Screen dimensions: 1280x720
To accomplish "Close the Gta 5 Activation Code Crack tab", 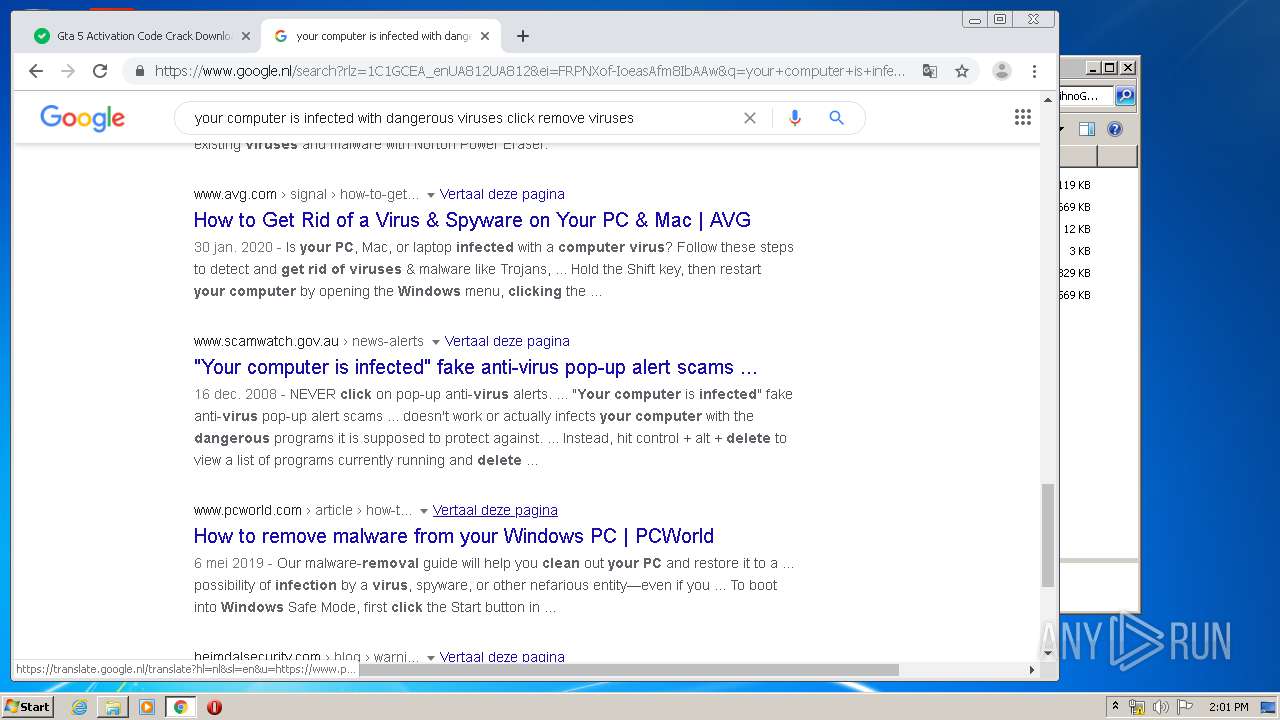I will [245, 36].
